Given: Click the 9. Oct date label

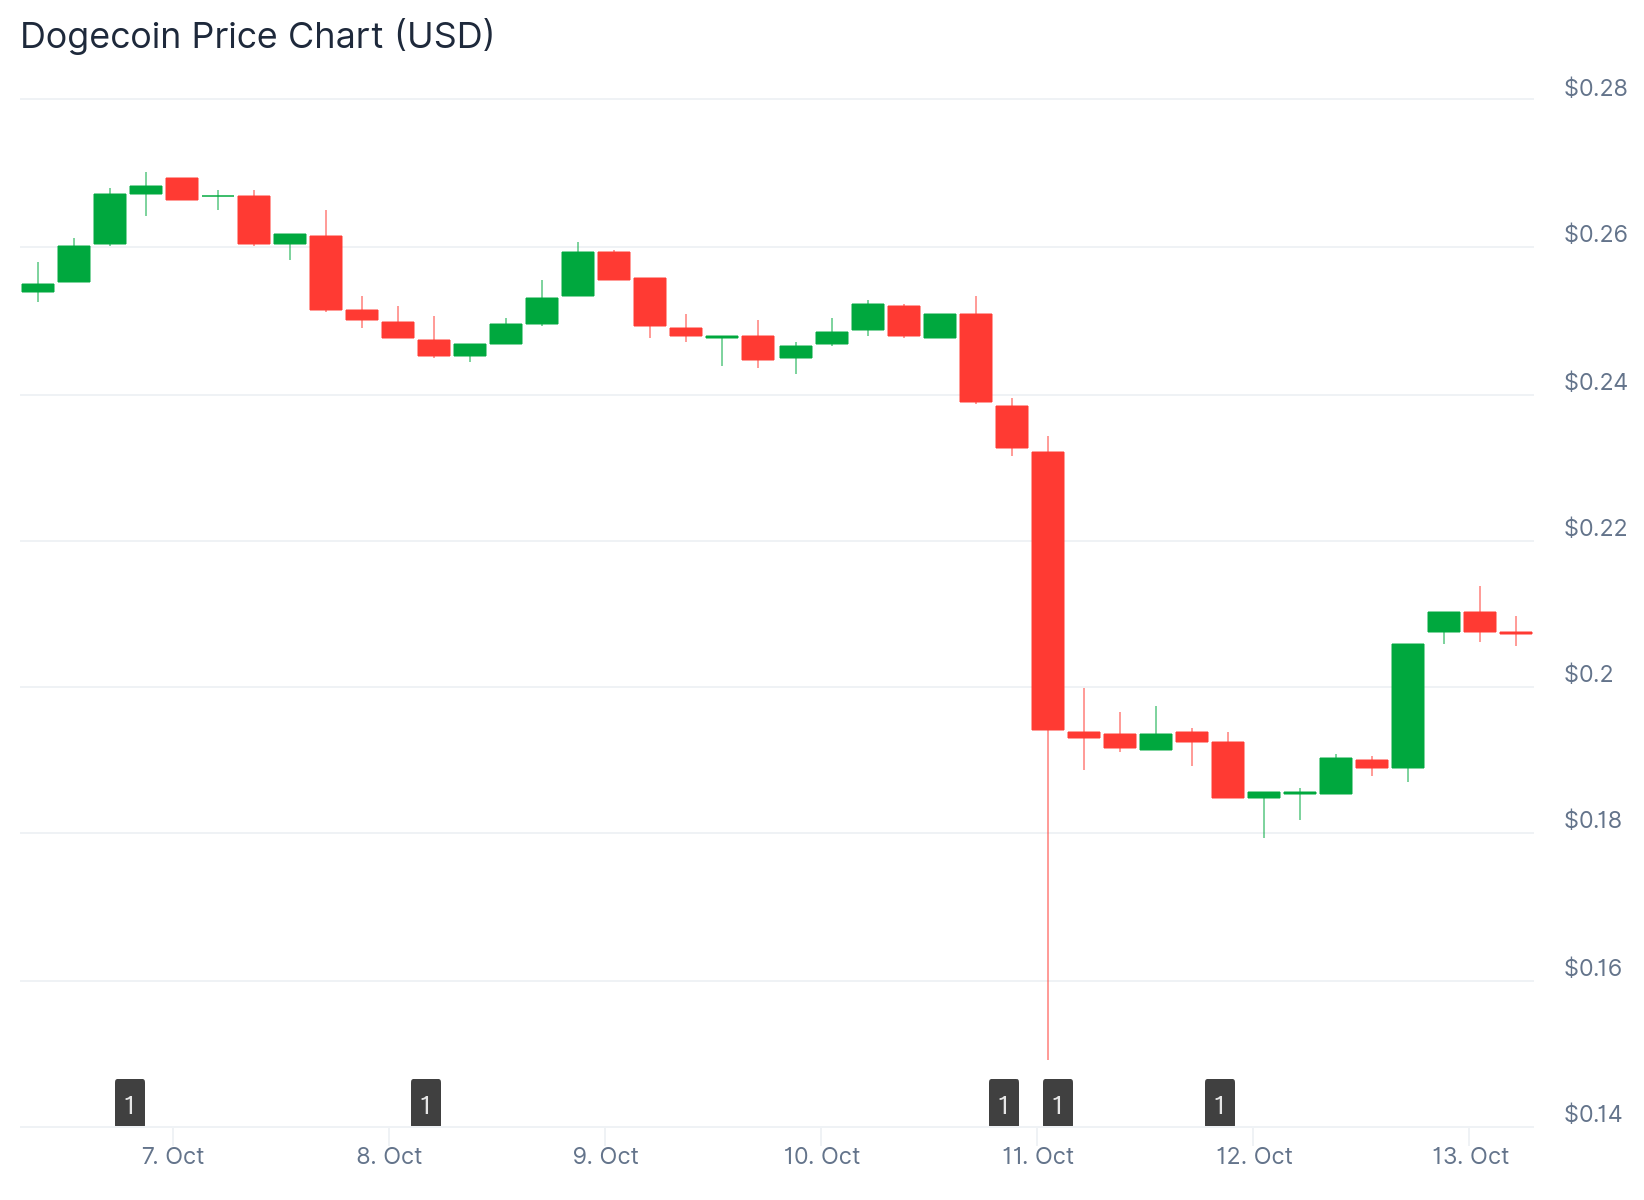Looking at the screenshot, I should click(605, 1156).
